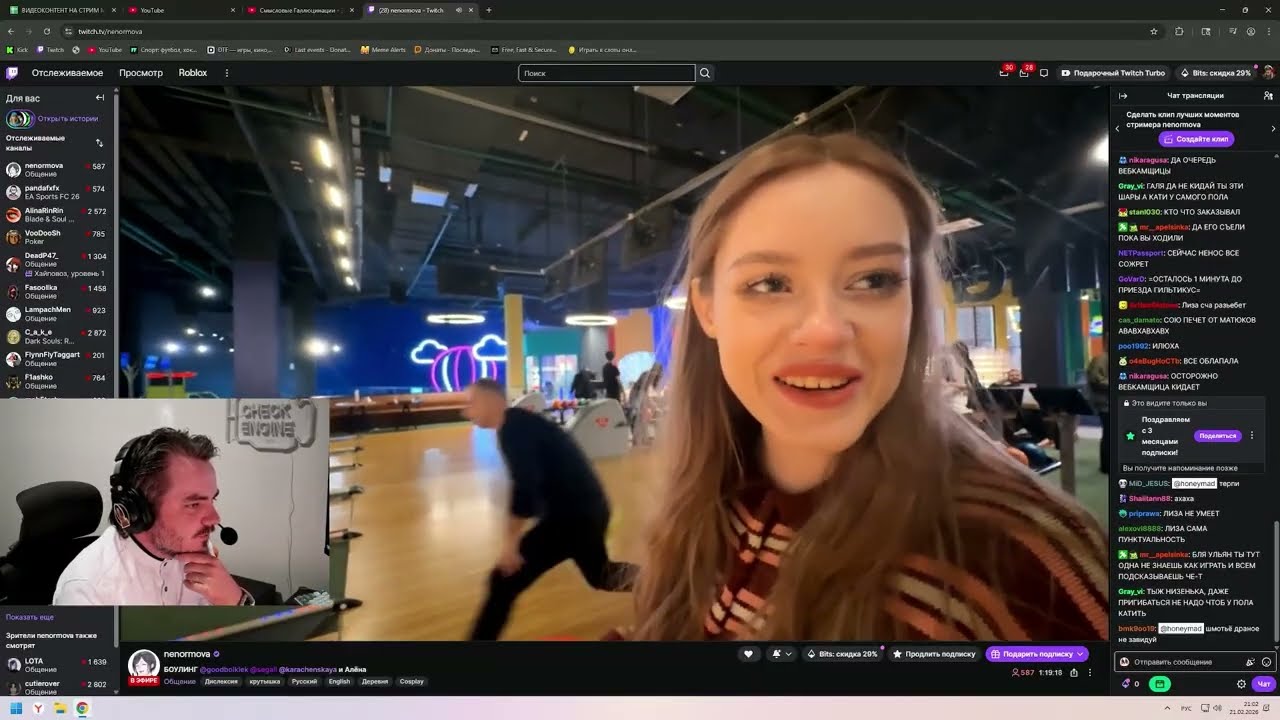
Task: Open the Kick bookmark
Action: 18,50
